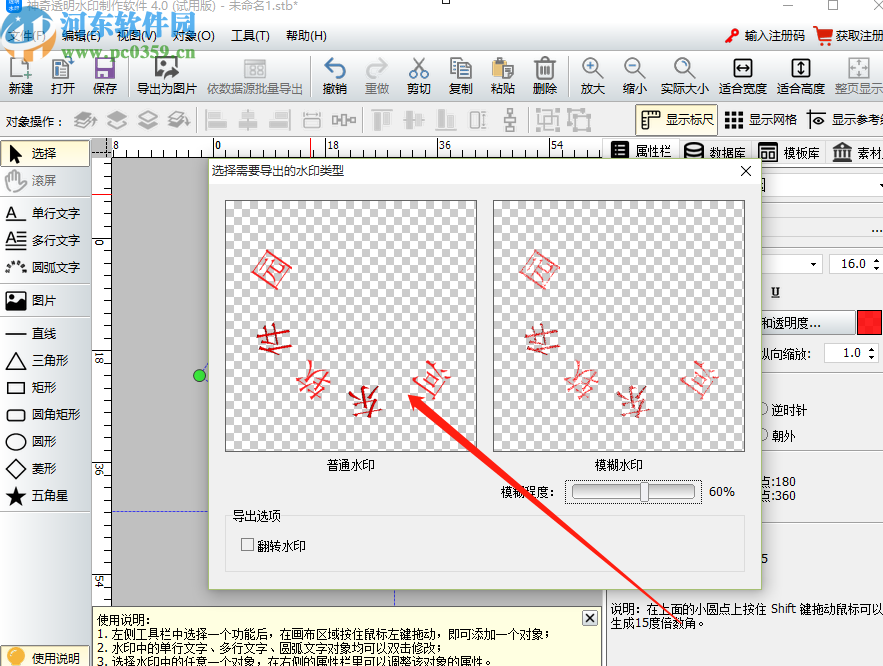Screen dimensions: 883x666
Task: Switch to the Properties (属性栏) tab
Action: point(641,151)
